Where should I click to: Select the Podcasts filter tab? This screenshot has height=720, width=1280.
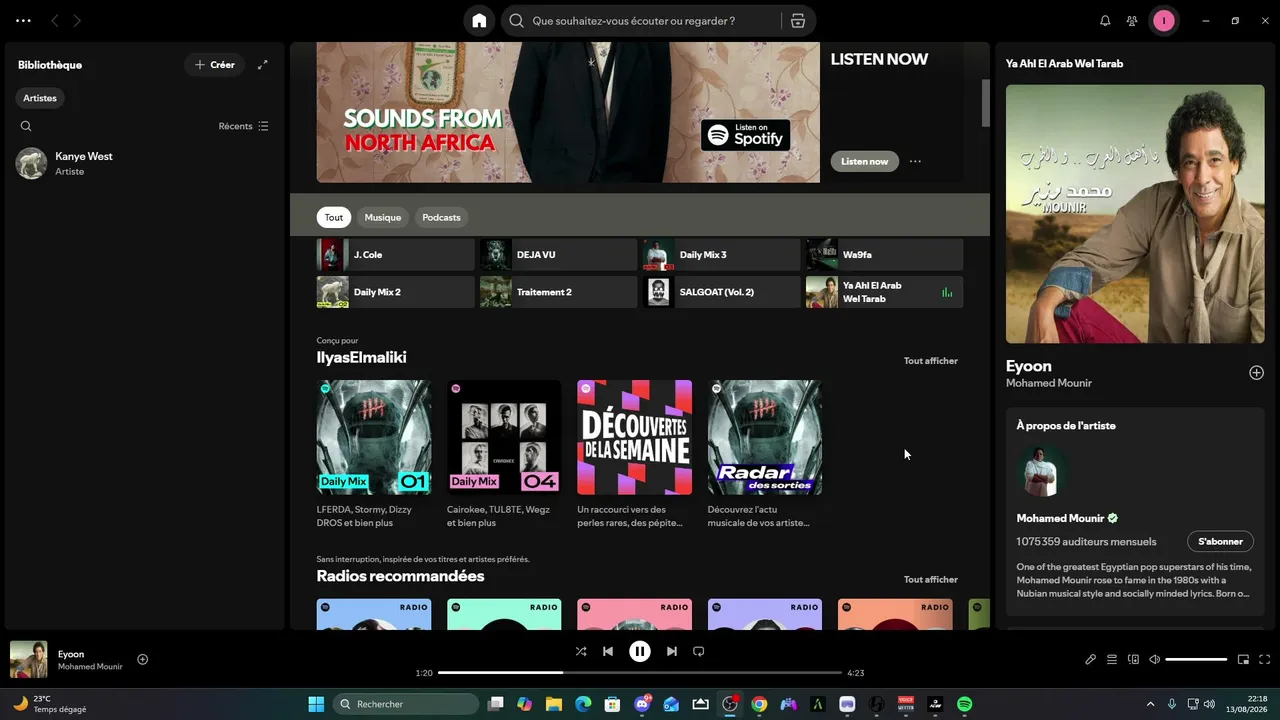[x=441, y=217]
